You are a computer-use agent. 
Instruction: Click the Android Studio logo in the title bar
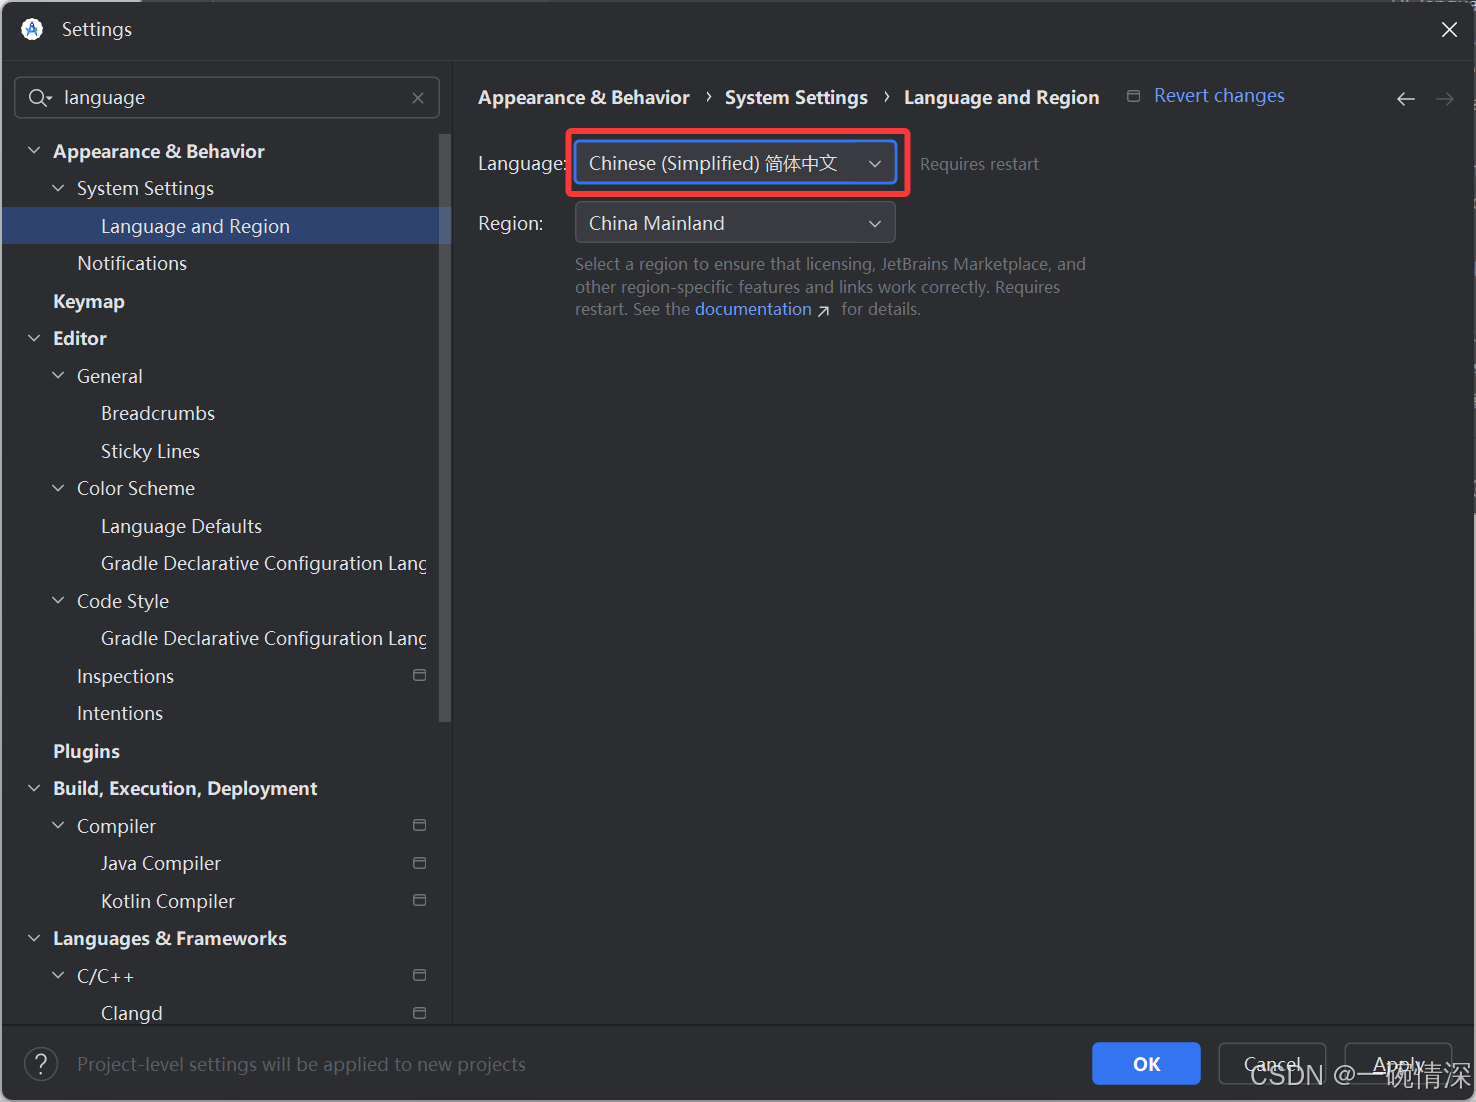pyautogui.click(x=32, y=29)
